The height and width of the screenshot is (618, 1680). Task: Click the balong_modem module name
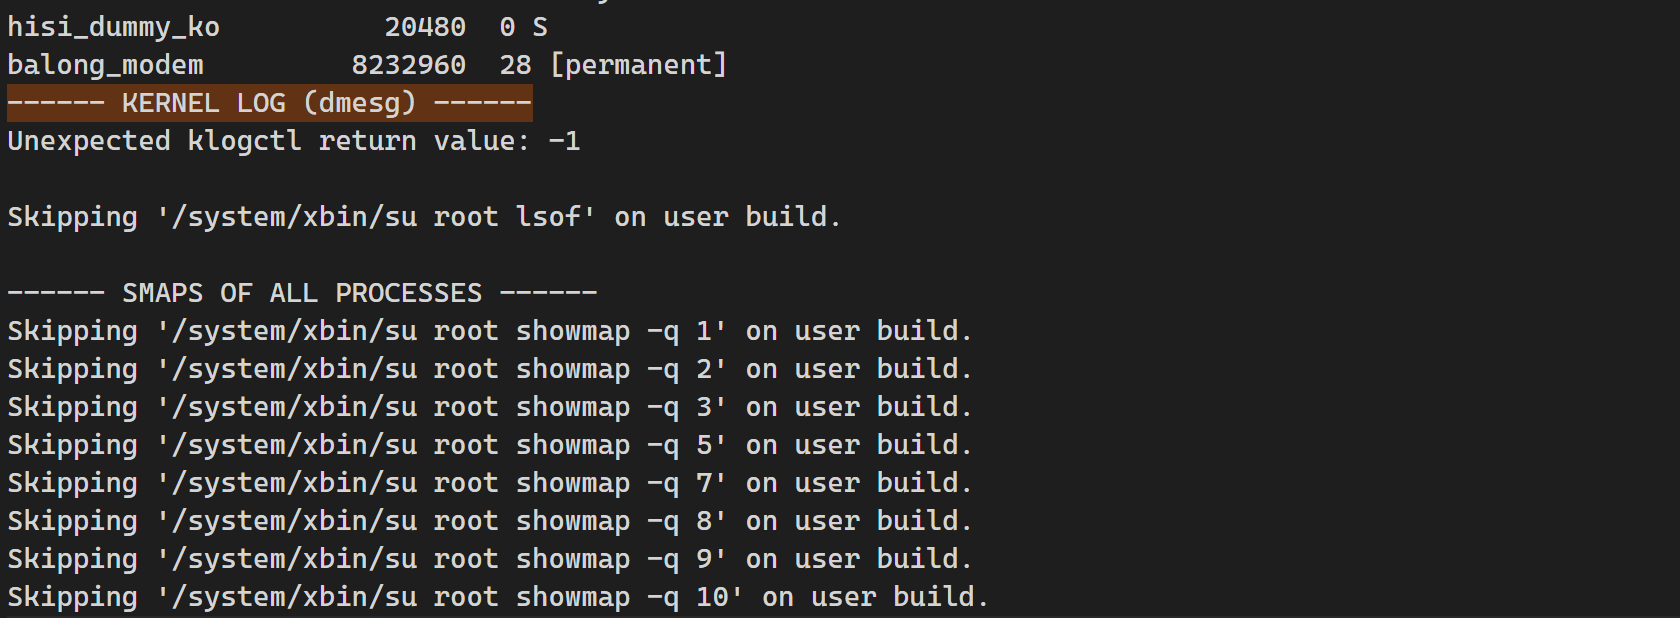coord(105,65)
